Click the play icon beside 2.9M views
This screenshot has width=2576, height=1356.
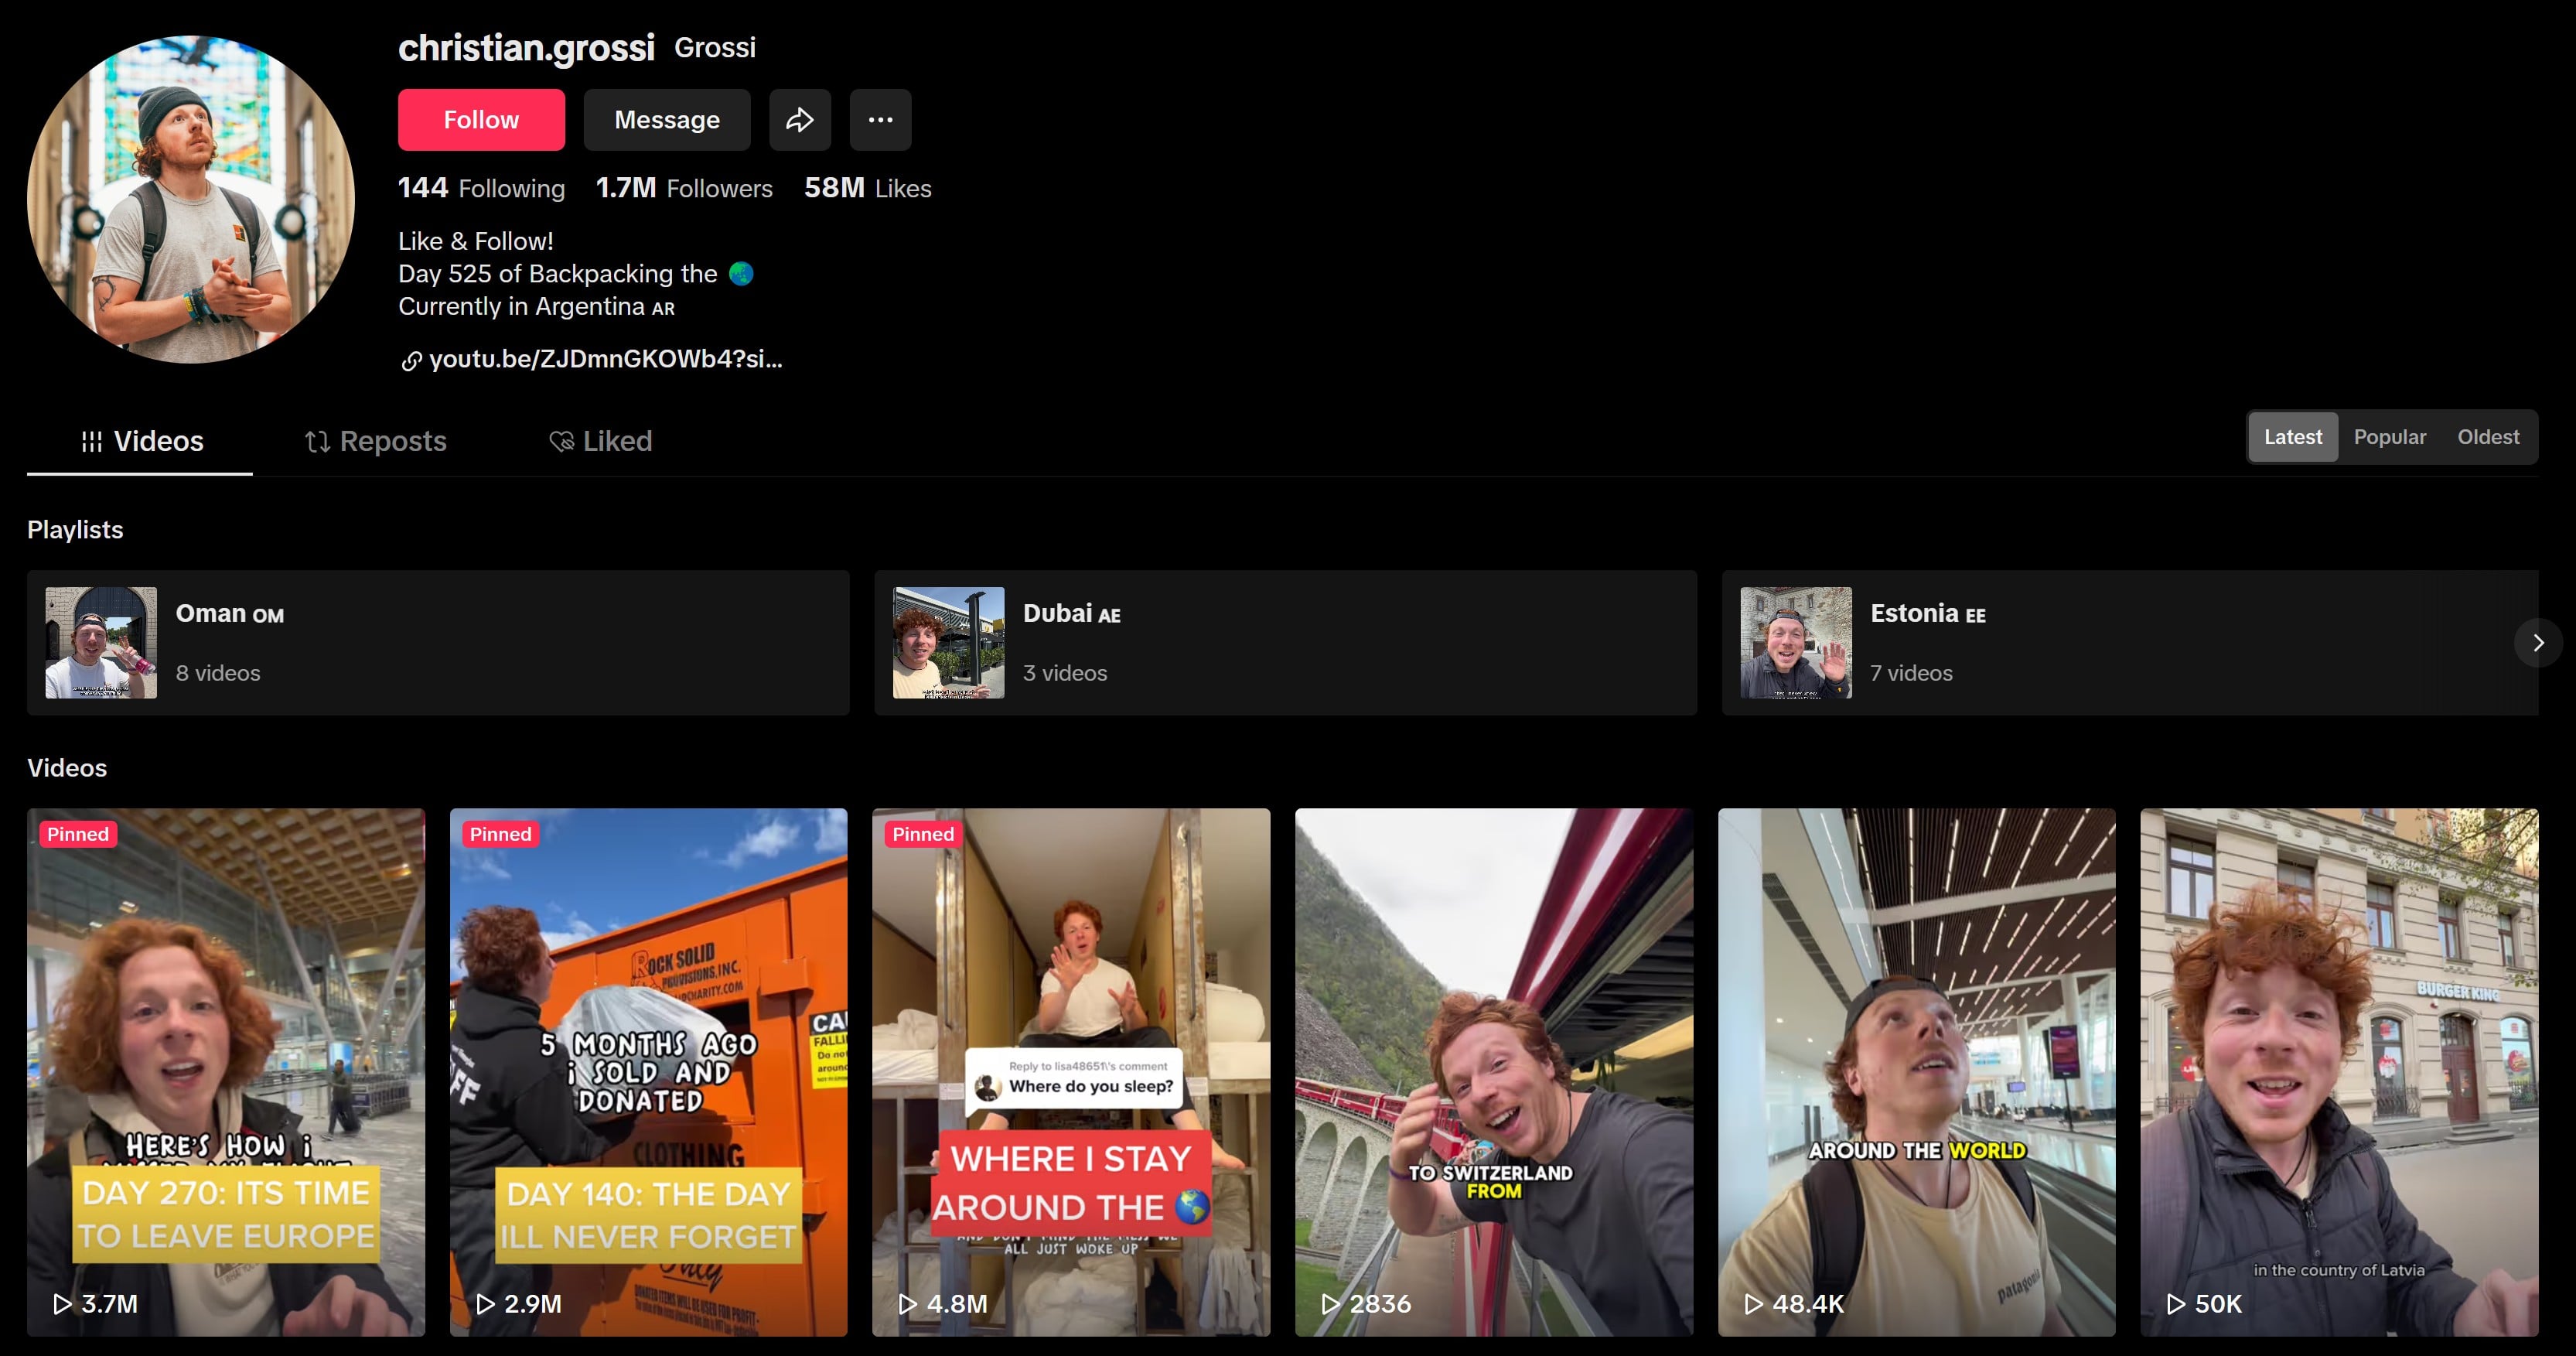click(485, 1304)
